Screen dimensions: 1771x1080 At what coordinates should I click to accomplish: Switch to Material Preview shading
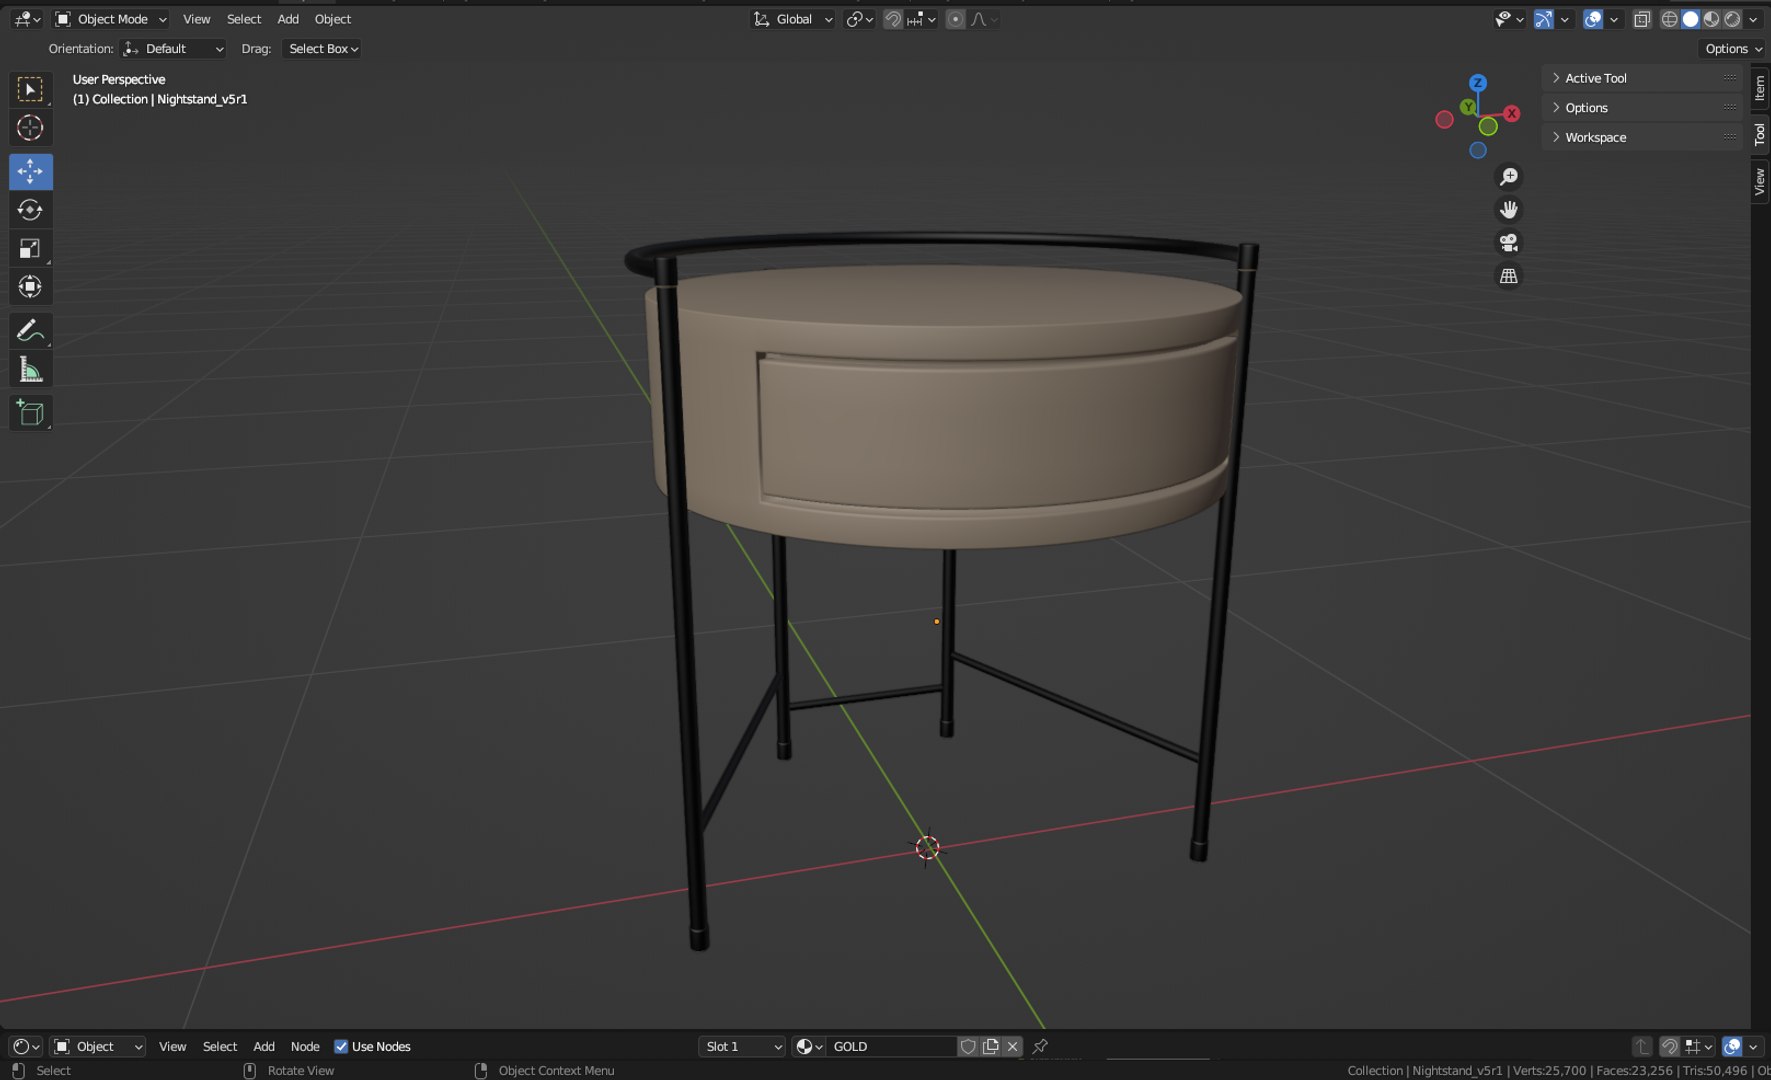click(x=1712, y=19)
